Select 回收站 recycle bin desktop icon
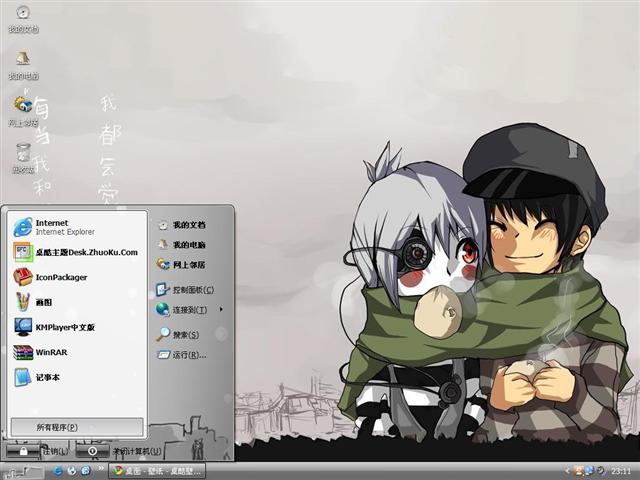 23,158
